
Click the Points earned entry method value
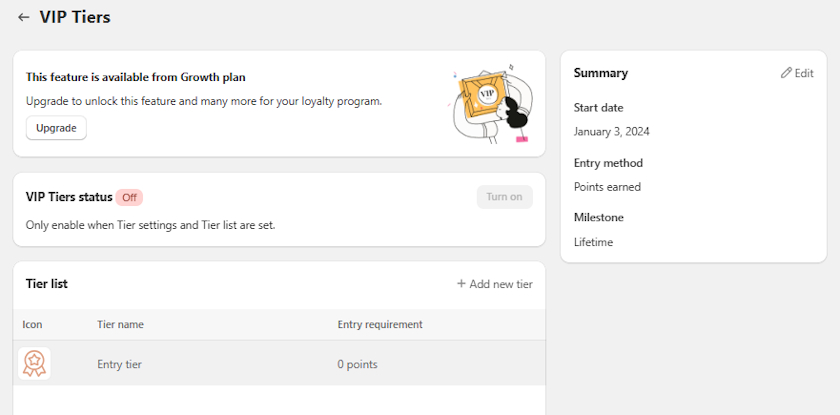[607, 186]
